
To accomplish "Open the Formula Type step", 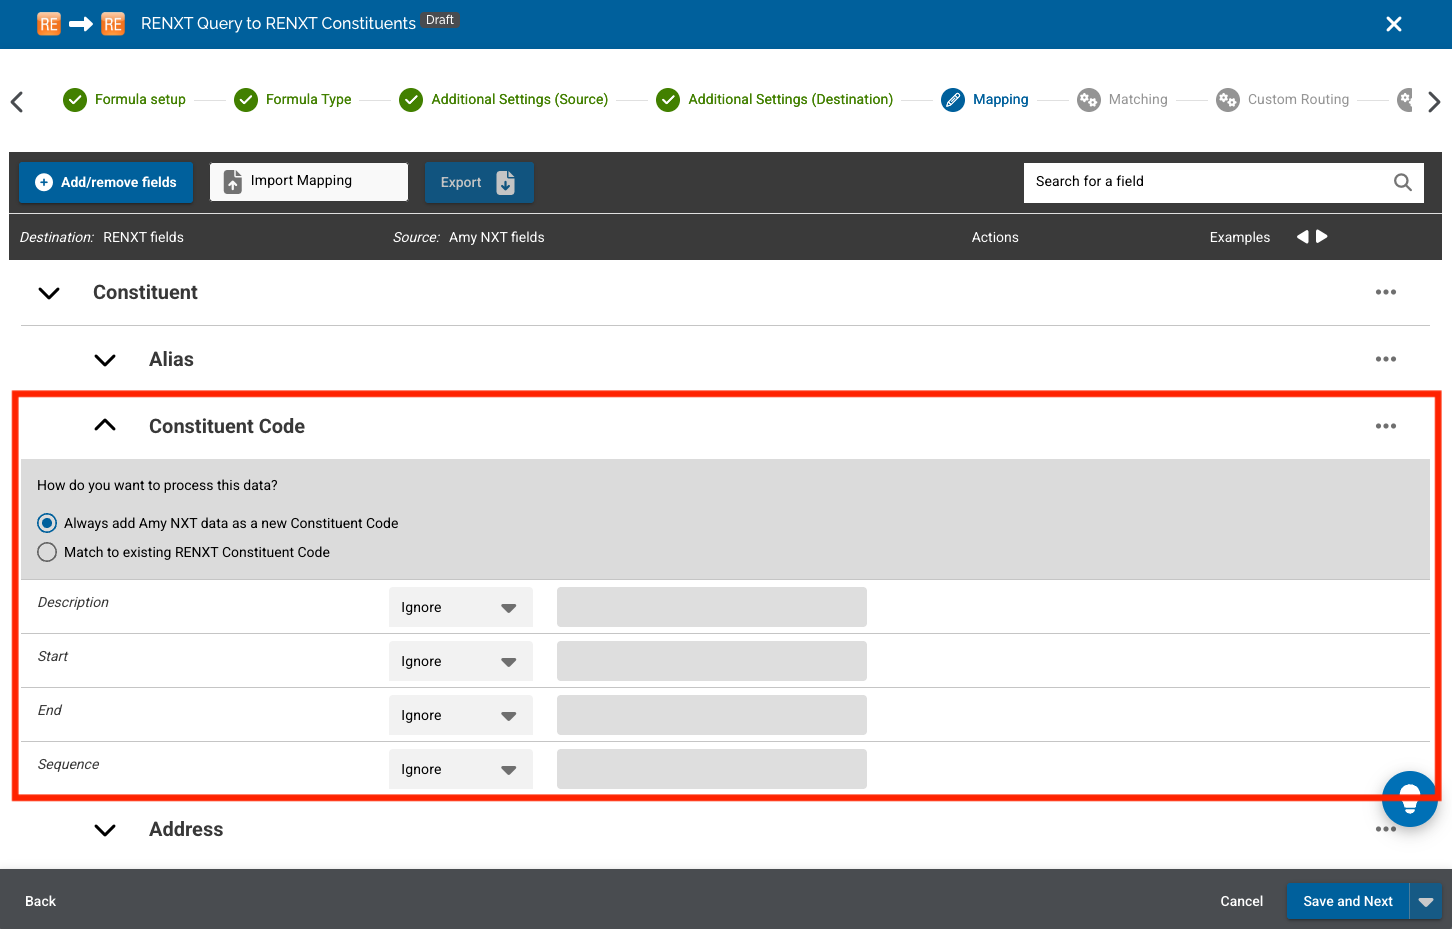I will pyautogui.click(x=293, y=100).
